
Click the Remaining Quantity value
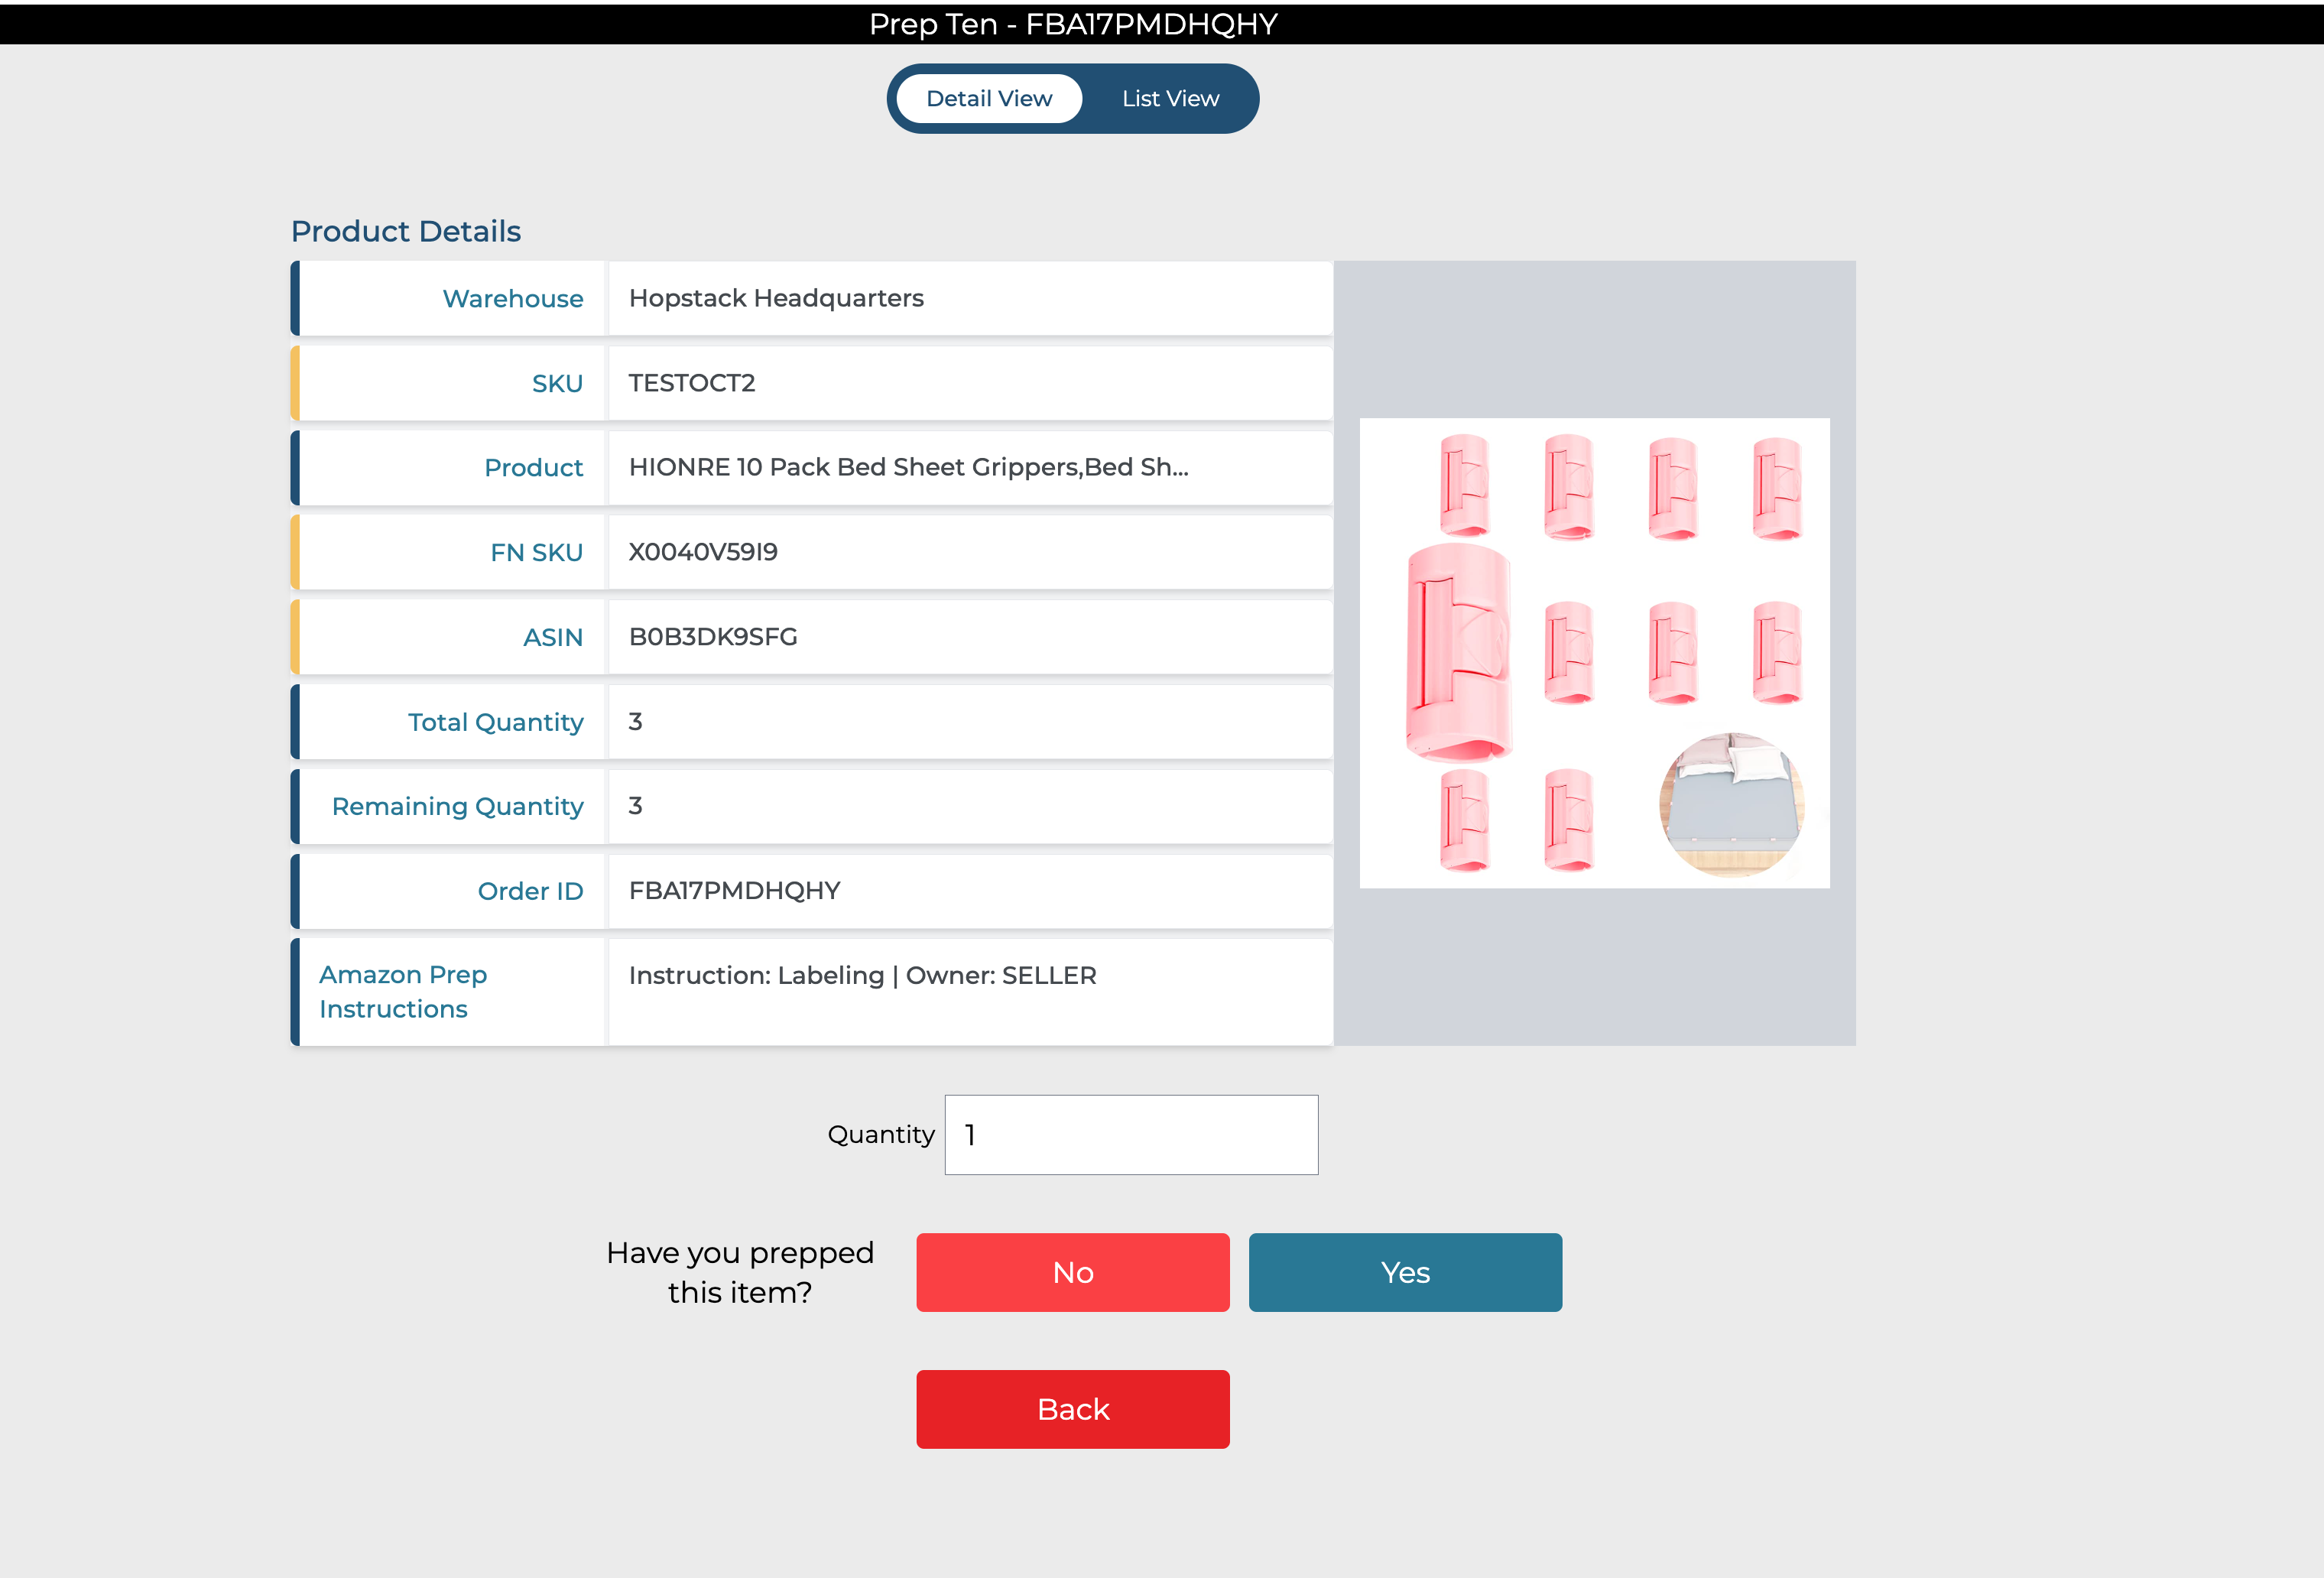tap(636, 806)
